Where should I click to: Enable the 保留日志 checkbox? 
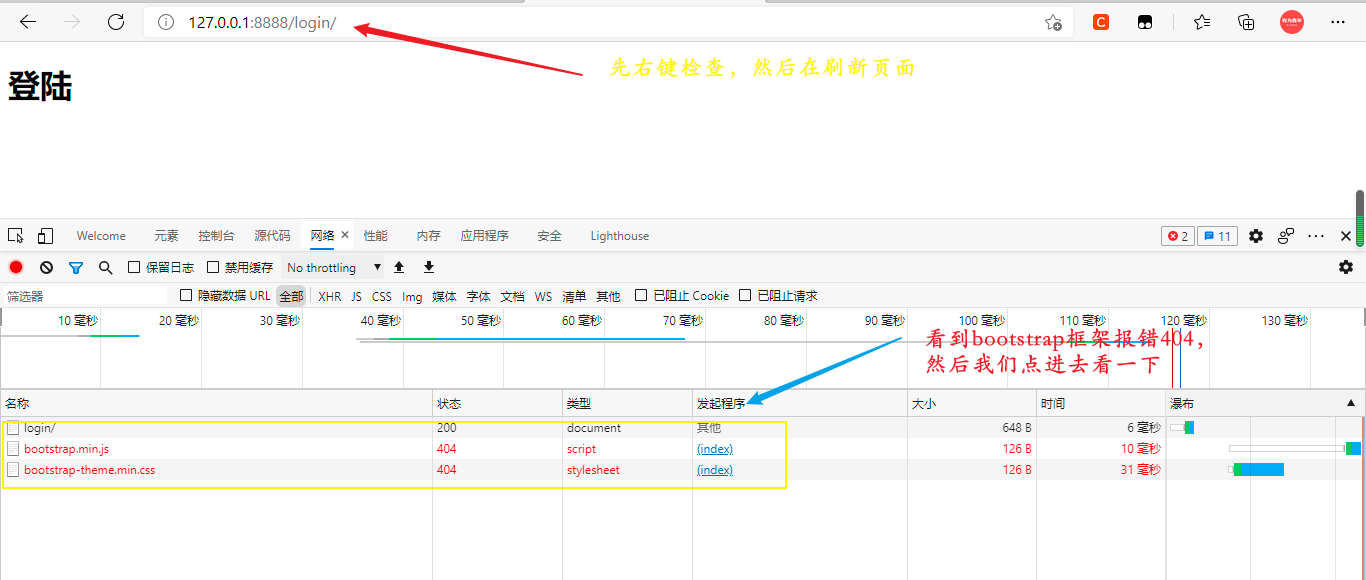134,267
